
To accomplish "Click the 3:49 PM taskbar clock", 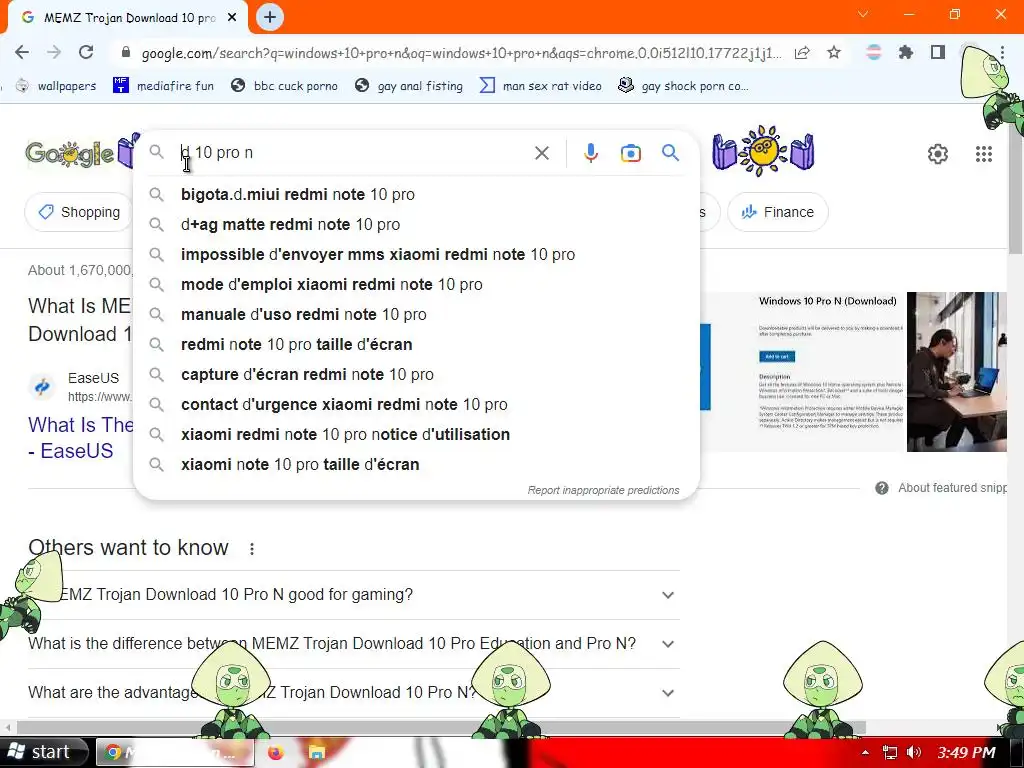I will pyautogui.click(x=967, y=752).
